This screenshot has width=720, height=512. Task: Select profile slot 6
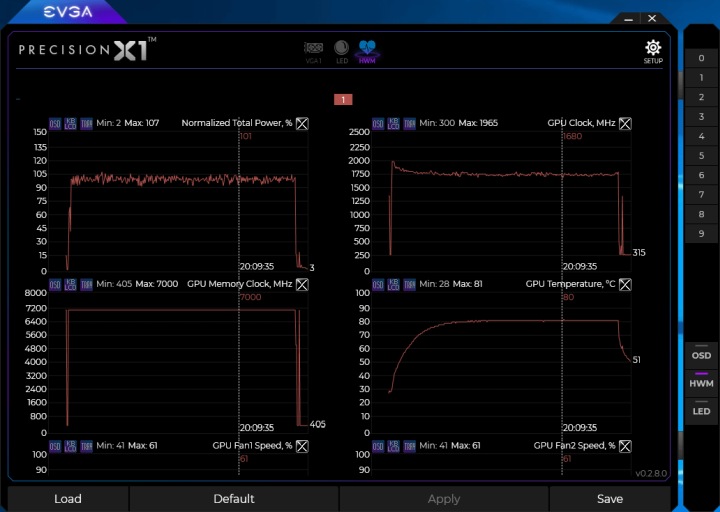[x=701, y=175]
